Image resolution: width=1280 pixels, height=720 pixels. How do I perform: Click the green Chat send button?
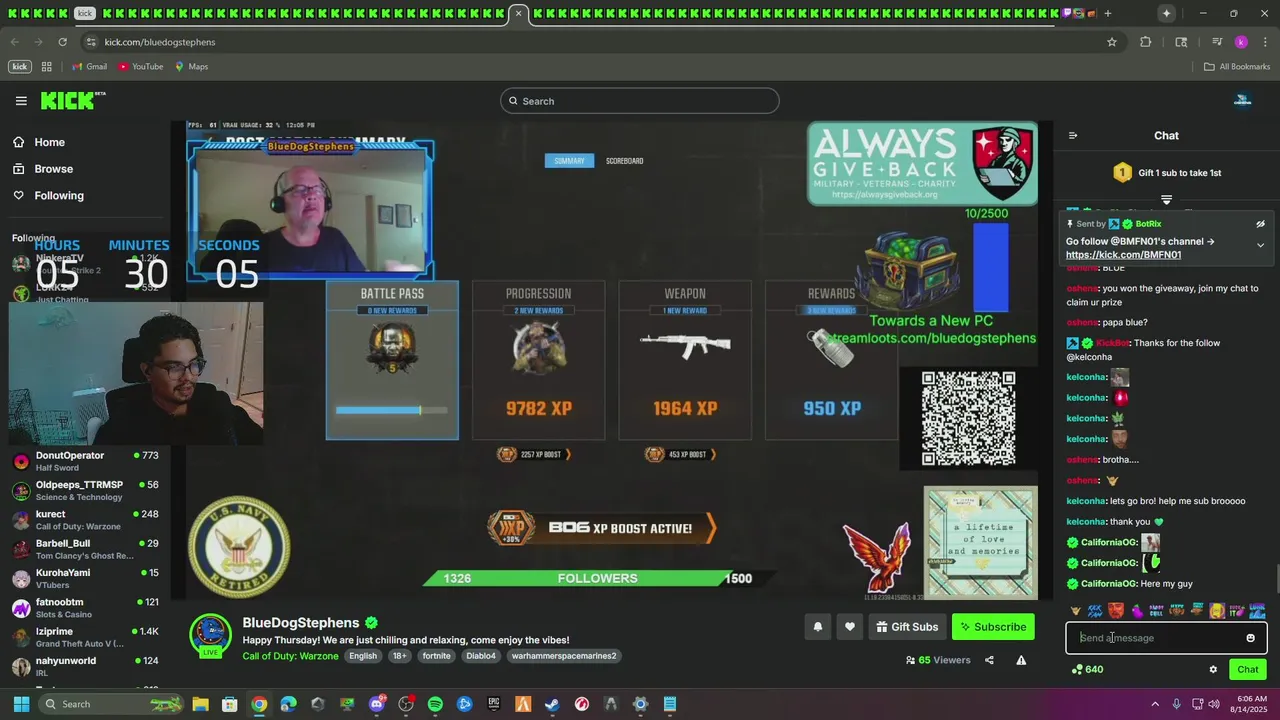pyautogui.click(x=1248, y=669)
